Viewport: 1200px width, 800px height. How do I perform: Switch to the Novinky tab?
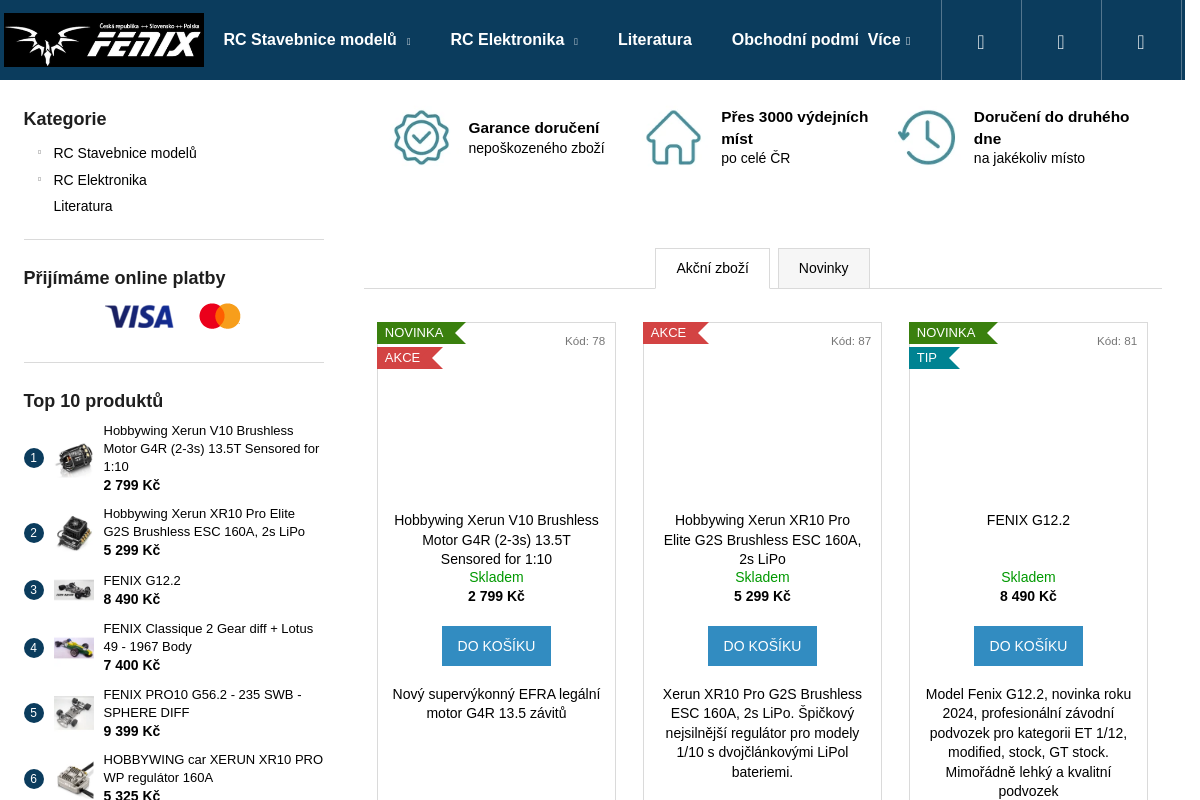[x=824, y=268]
